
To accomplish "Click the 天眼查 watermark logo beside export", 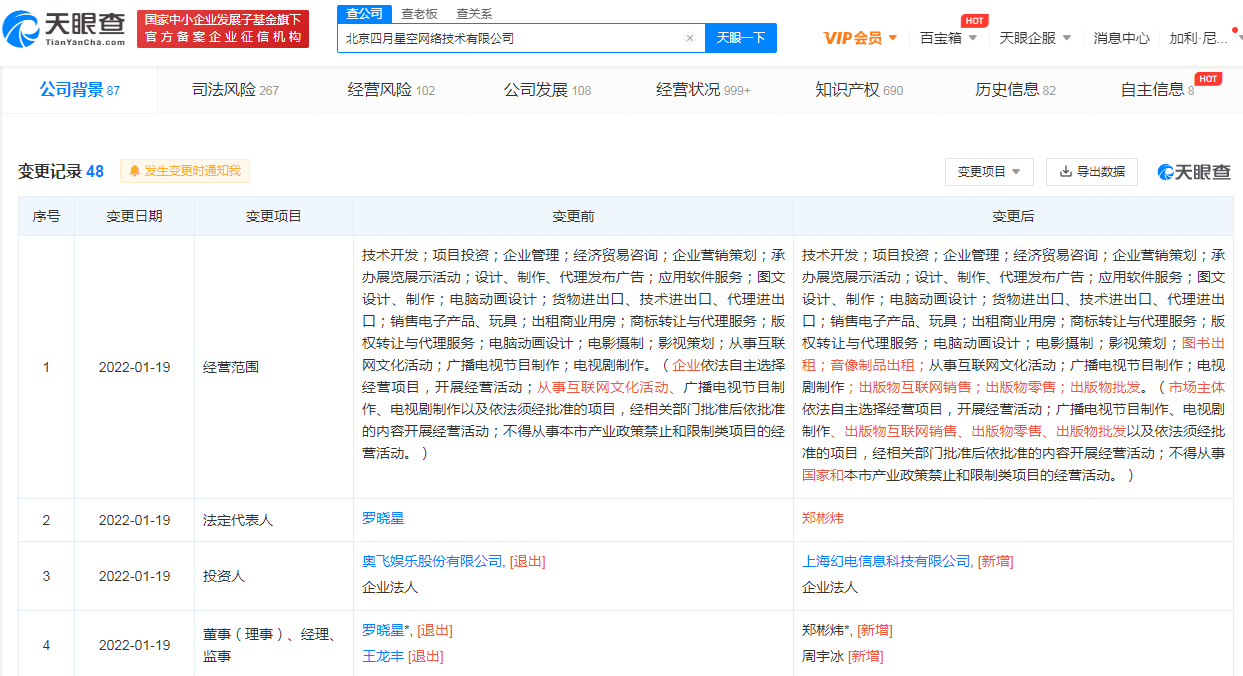I will tap(1194, 172).
